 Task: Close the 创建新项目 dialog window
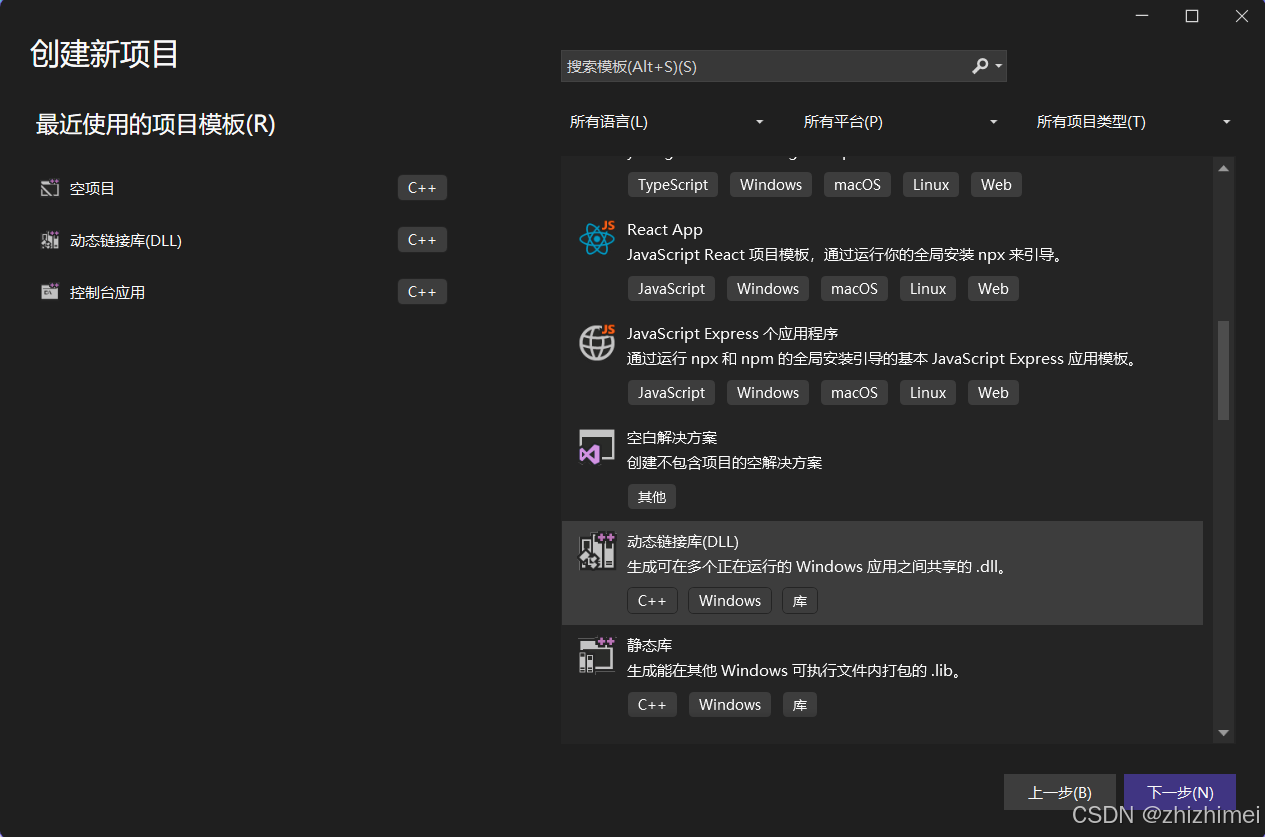click(x=1241, y=16)
